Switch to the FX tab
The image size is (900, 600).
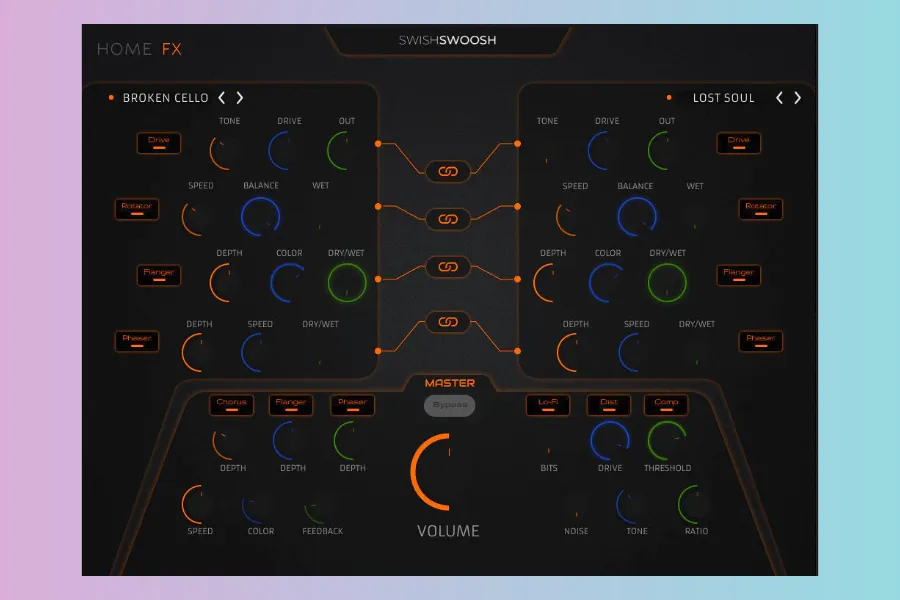tap(172, 49)
